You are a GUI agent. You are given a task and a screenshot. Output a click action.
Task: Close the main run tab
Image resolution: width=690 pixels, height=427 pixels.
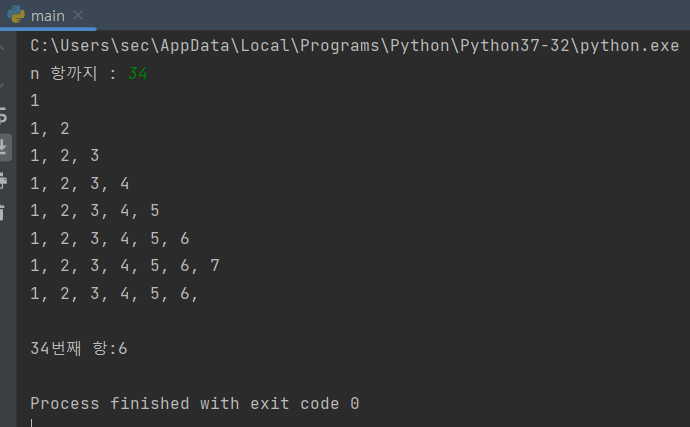(x=78, y=15)
